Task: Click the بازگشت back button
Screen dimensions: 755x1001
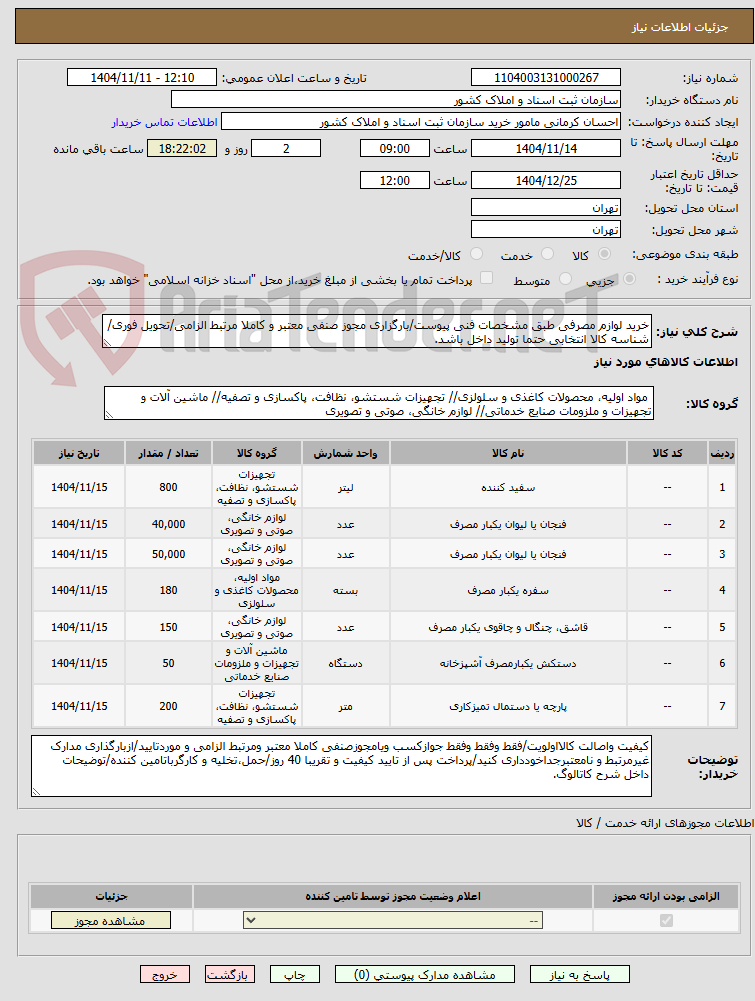Action: click(x=230, y=974)
